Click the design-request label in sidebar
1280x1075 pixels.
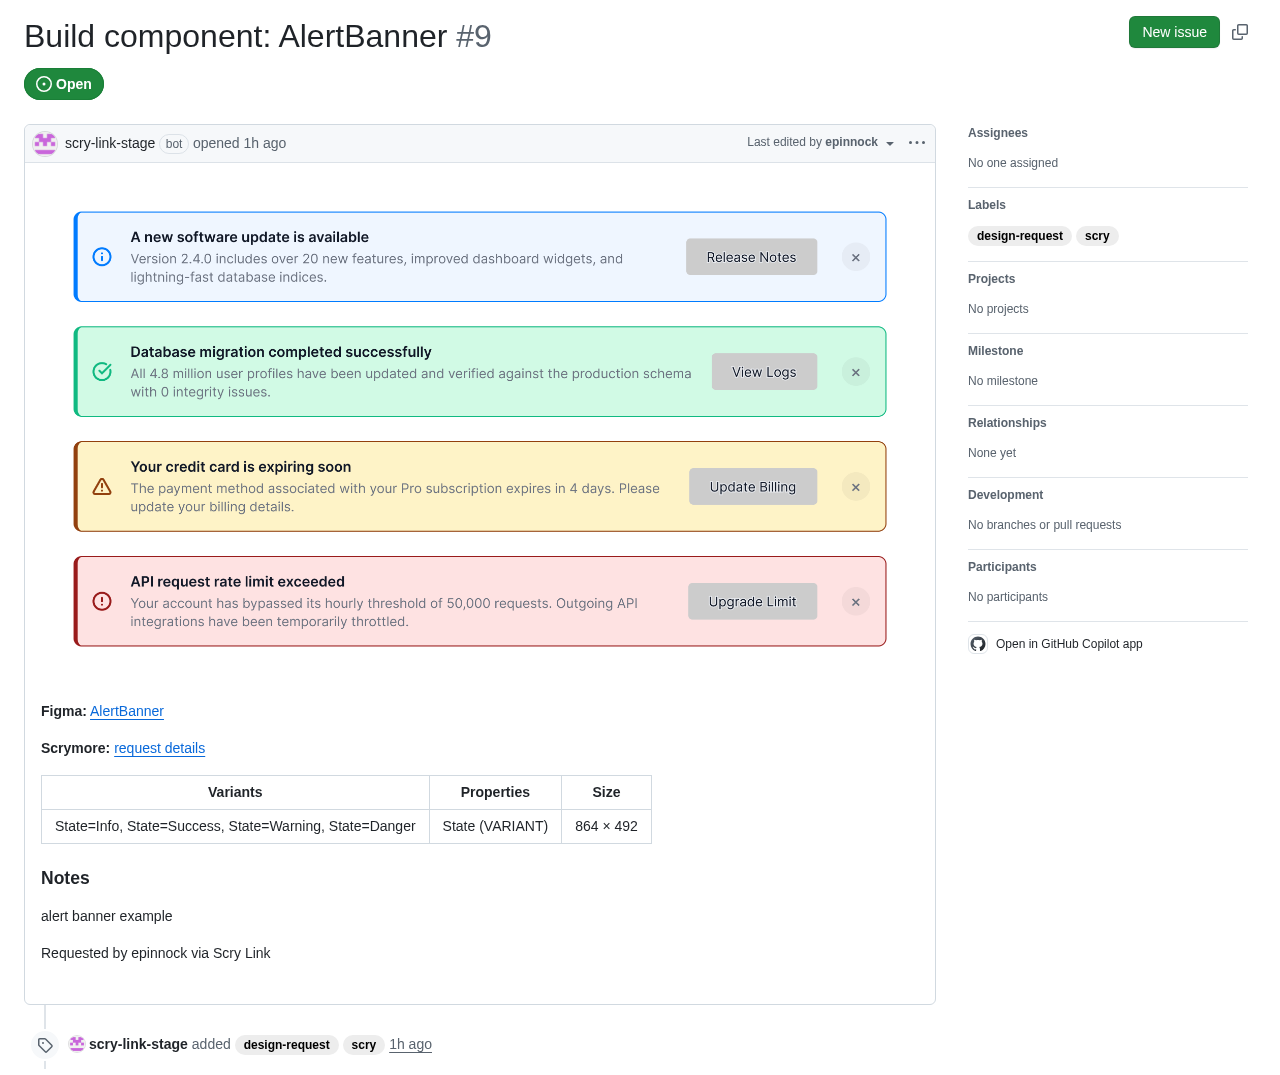click(x=1020, y=236)
